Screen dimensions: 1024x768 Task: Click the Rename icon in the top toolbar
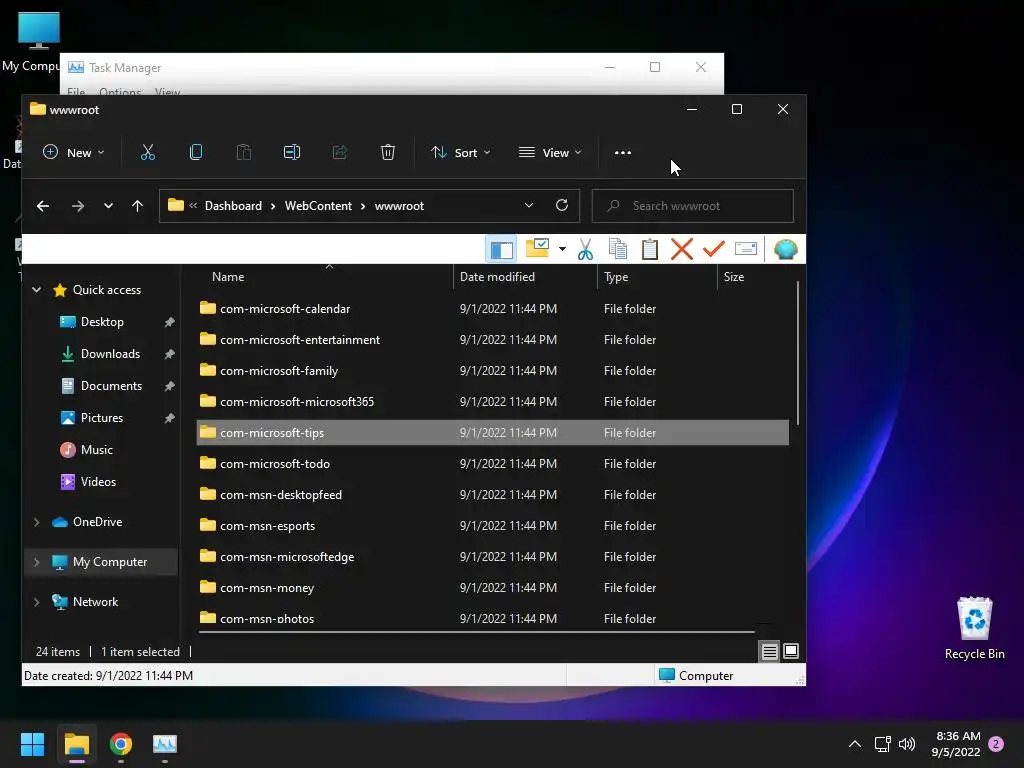[291, 152]
